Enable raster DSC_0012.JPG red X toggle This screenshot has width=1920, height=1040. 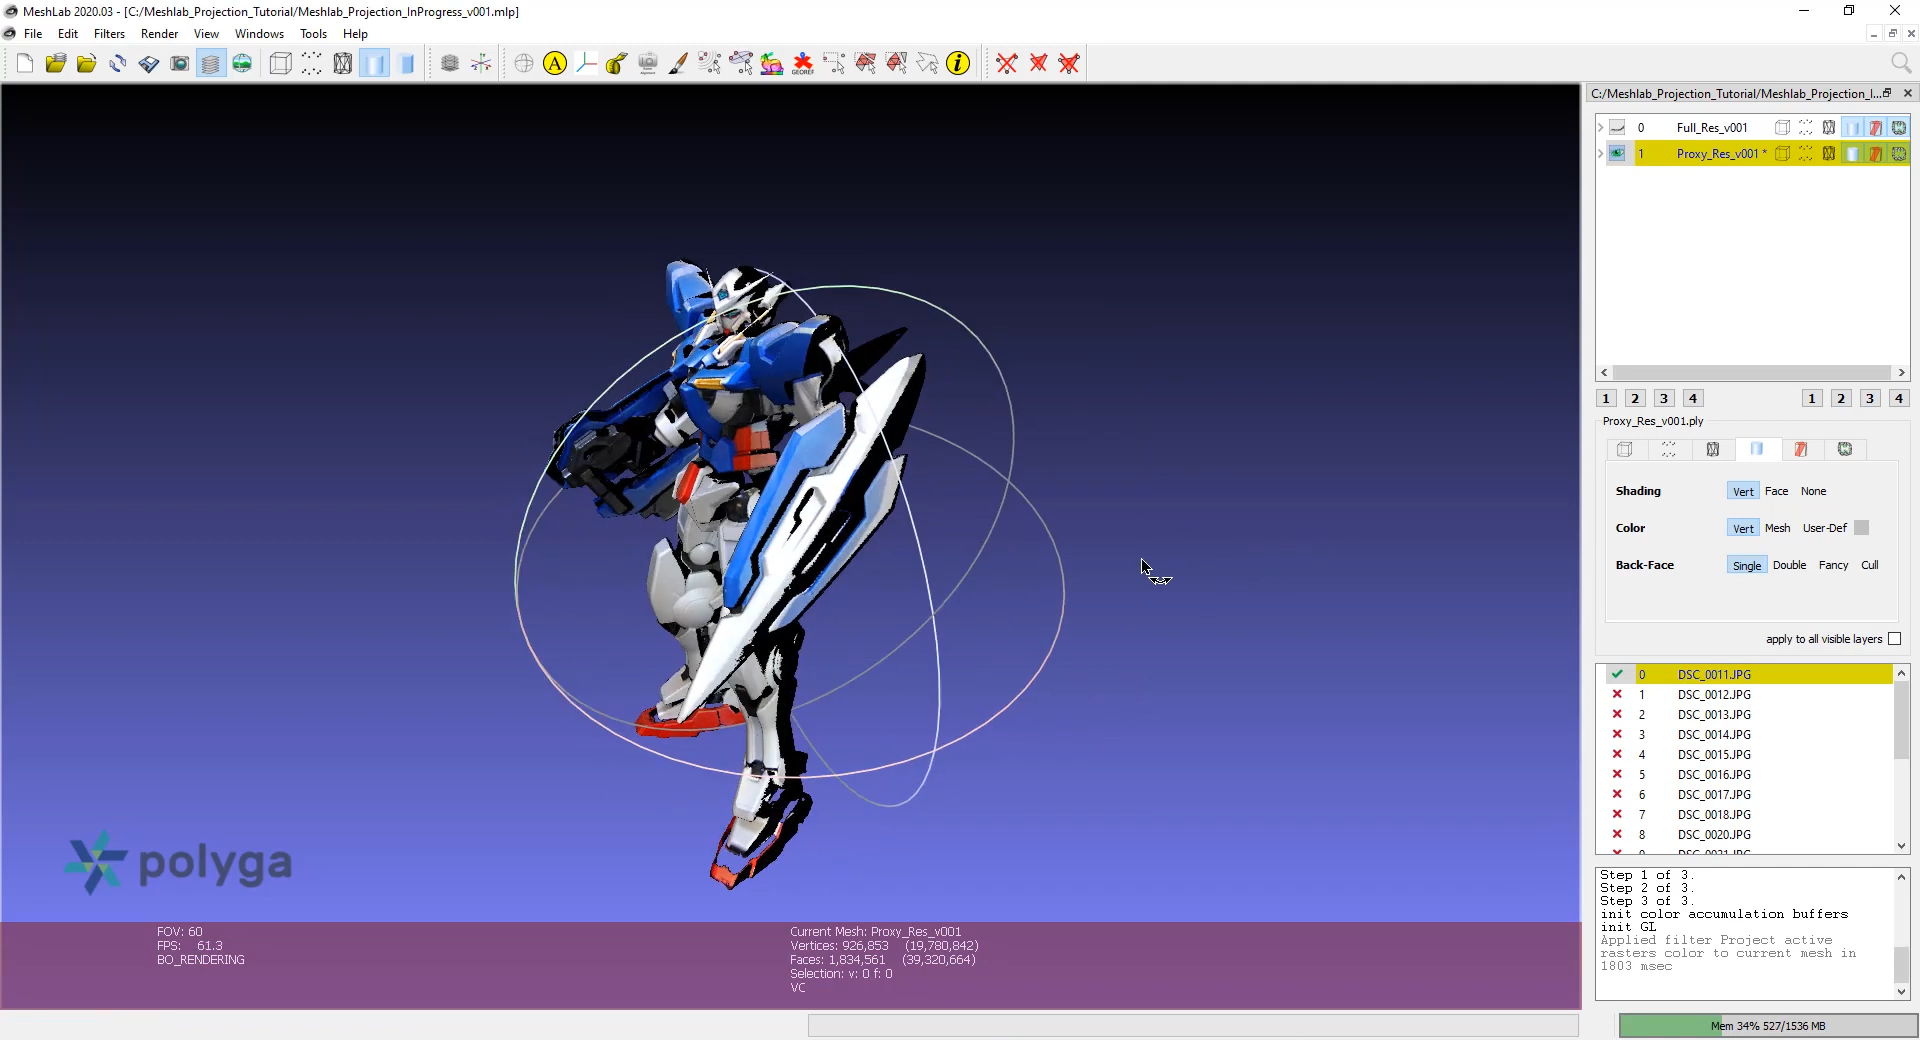(1617, 694)
